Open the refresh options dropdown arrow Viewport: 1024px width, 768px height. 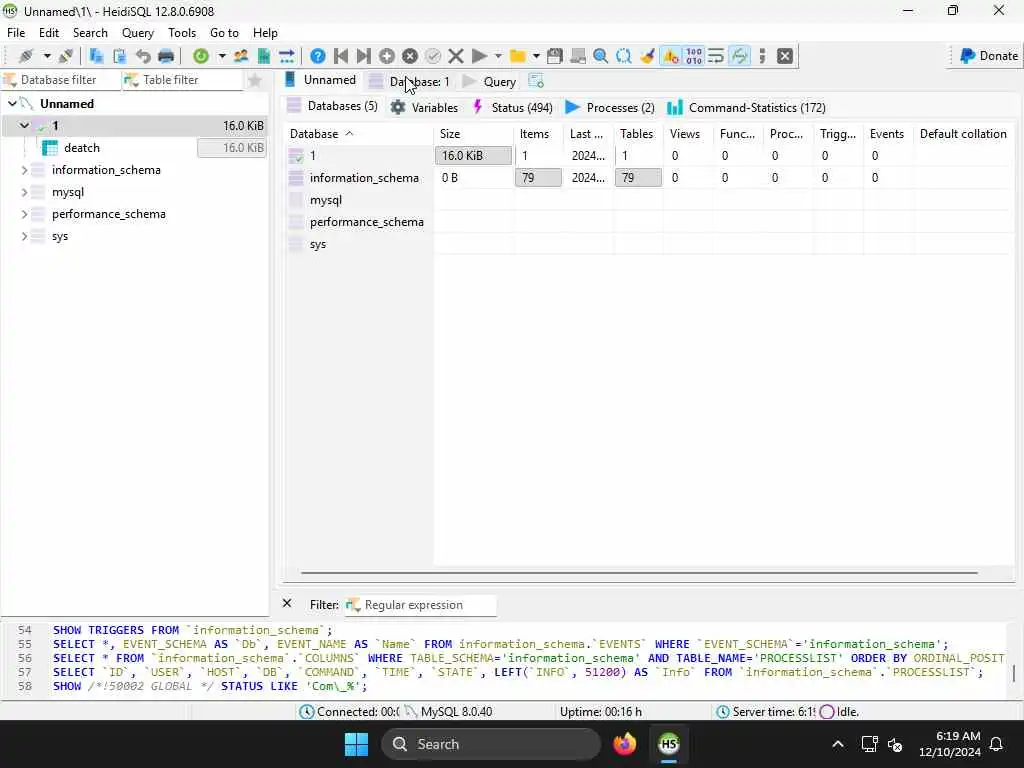pos(222,56)
